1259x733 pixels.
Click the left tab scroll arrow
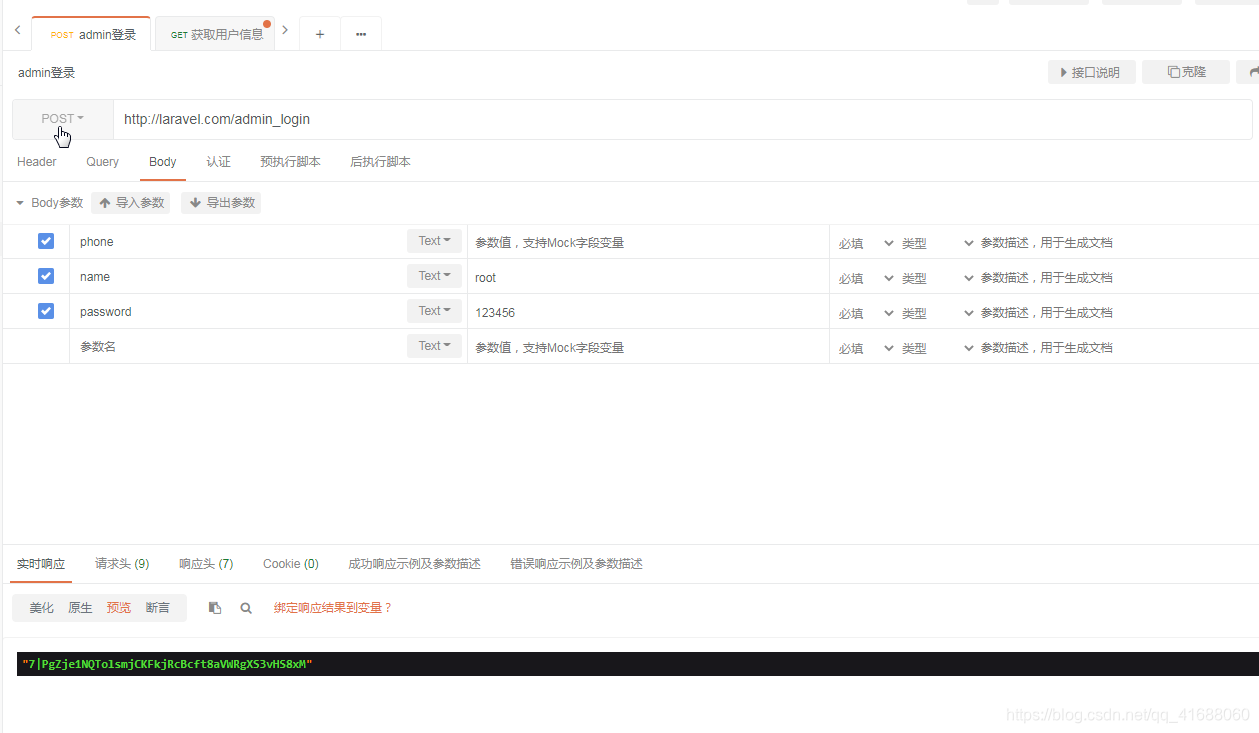(x=17, y=31)
